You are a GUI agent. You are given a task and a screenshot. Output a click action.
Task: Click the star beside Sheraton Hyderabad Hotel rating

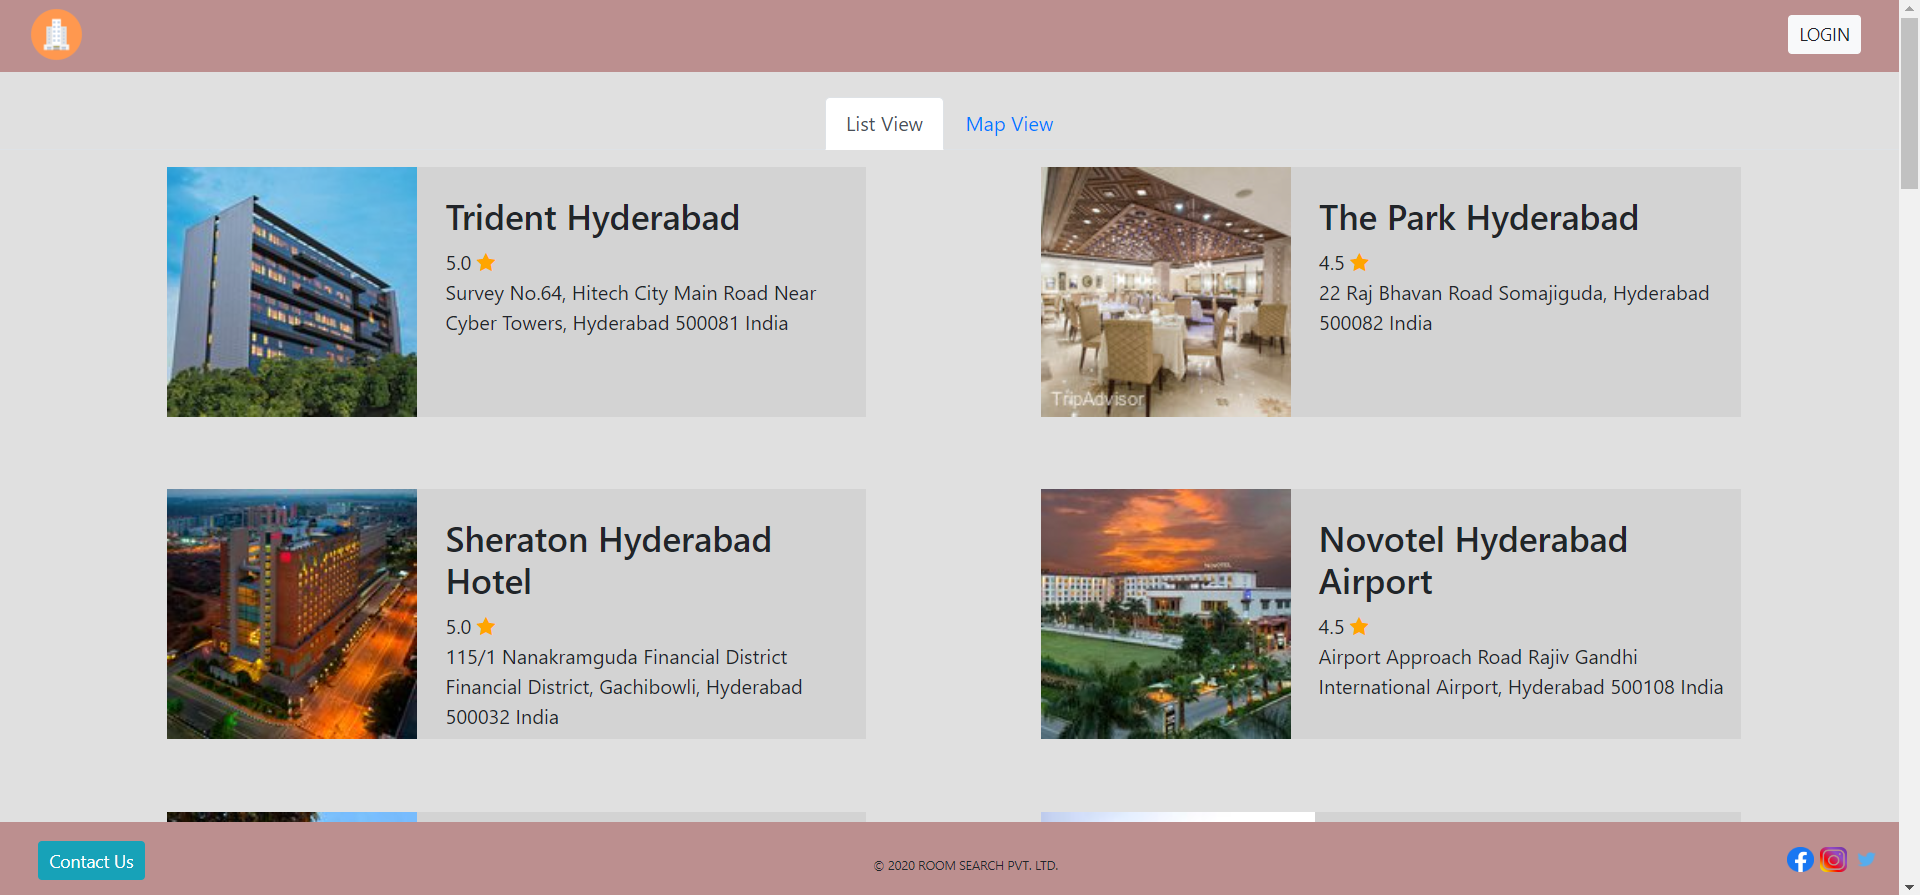coord(486,626)
